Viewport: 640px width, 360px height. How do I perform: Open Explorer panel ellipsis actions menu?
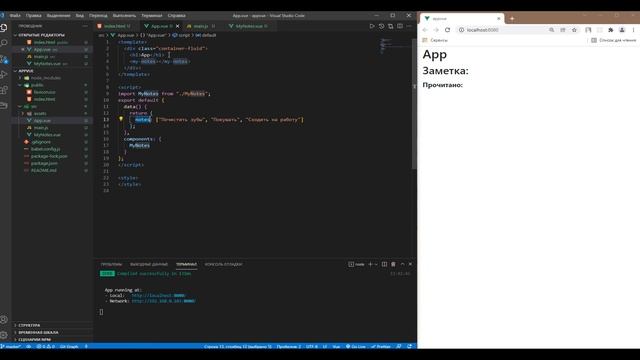pos(85,26)
